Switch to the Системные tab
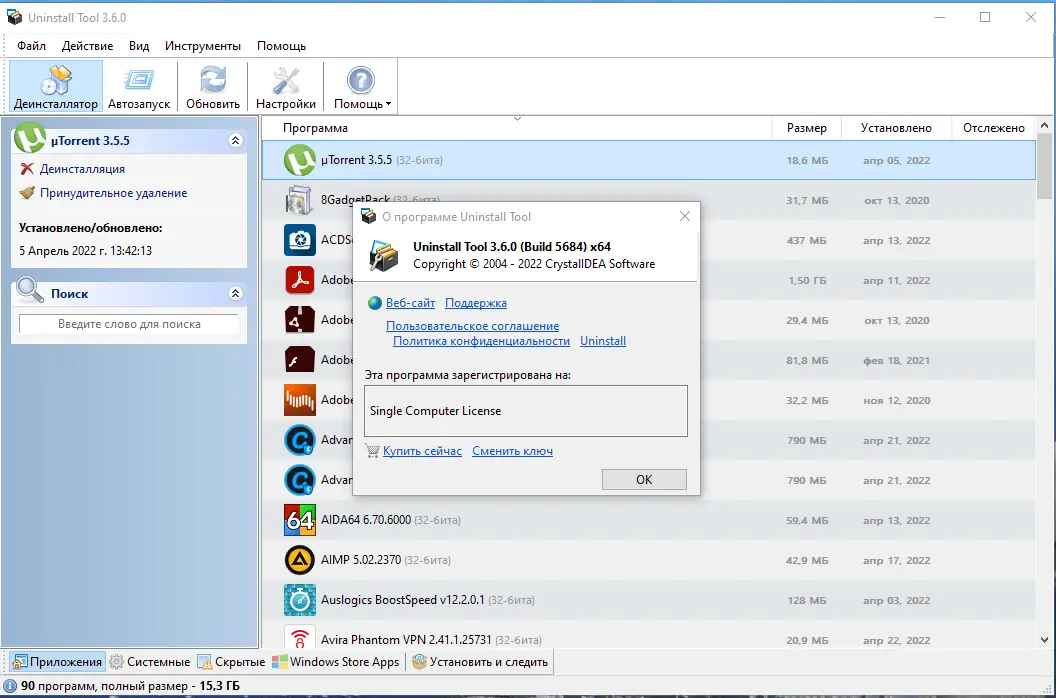The image size is (1056, 698). (150, 662)
